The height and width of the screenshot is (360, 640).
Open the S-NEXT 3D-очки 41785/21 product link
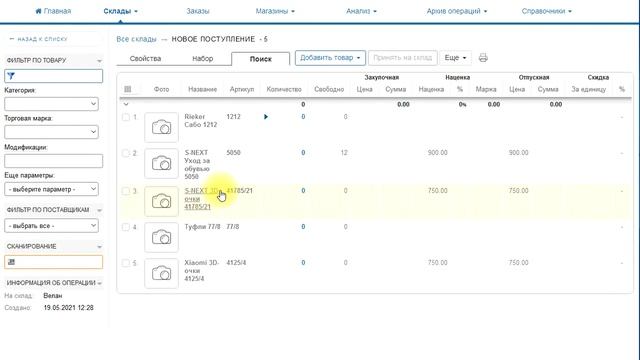(x=202, y=199)
